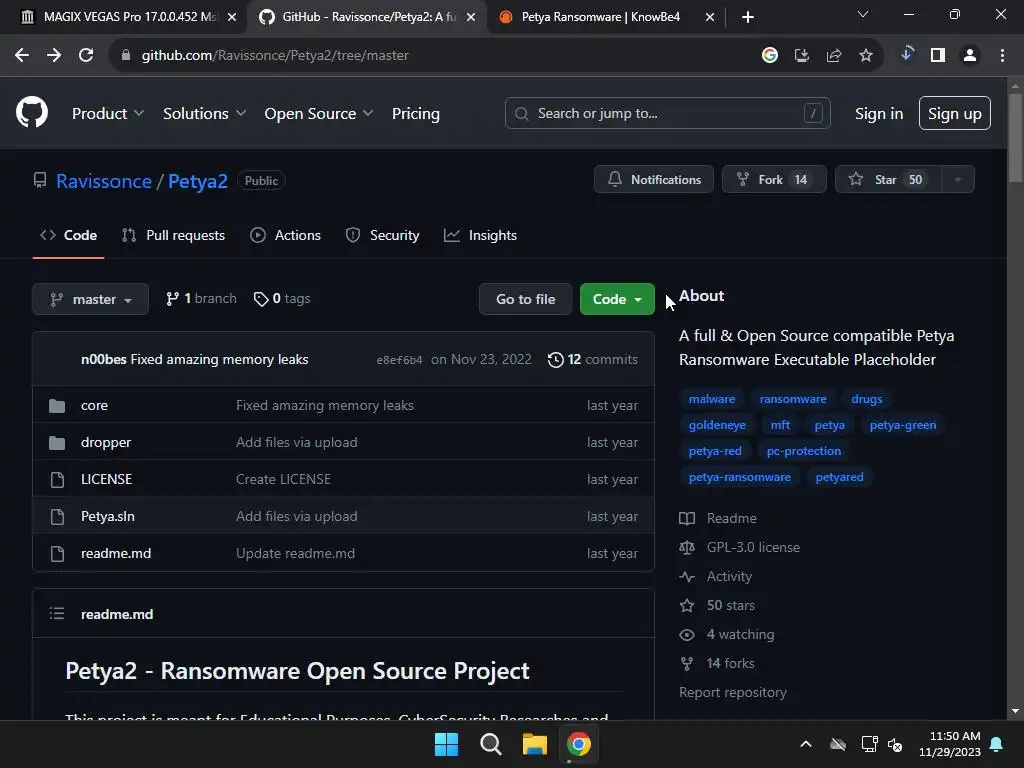Click the Sign up button
The height and width of the screenshot is (768, 1024).
pos(955,114)
